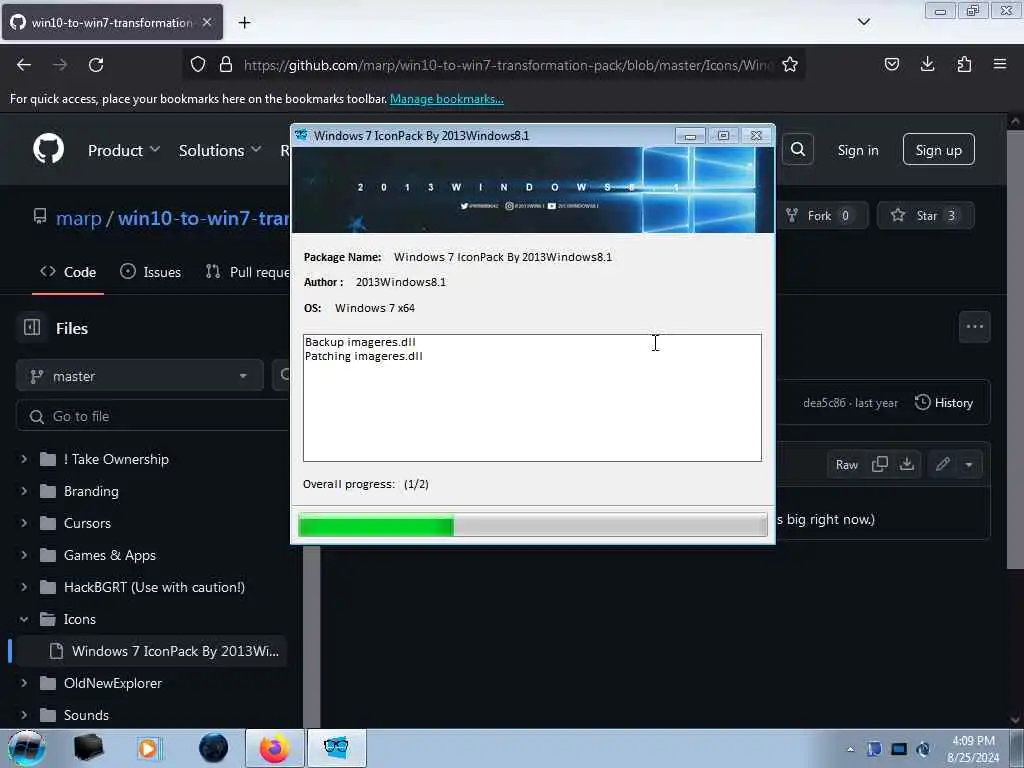Expand the Cursors folder
The image size is (1024, 768).
(24, 523)
